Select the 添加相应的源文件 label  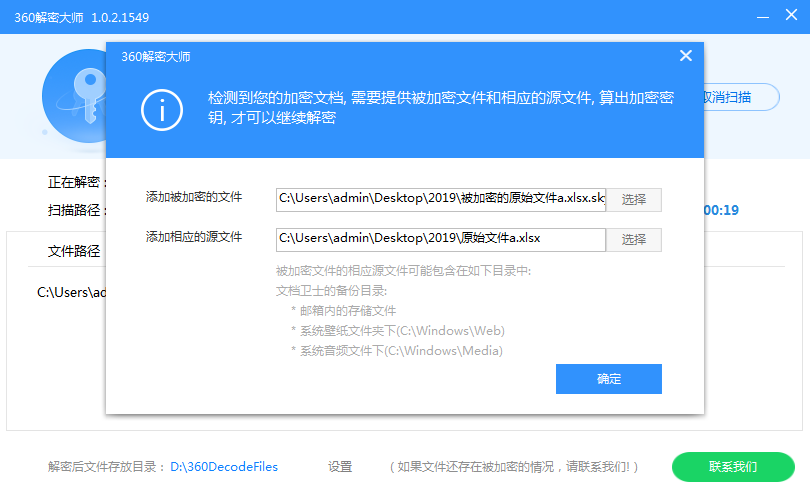click(x=194, y=237)
